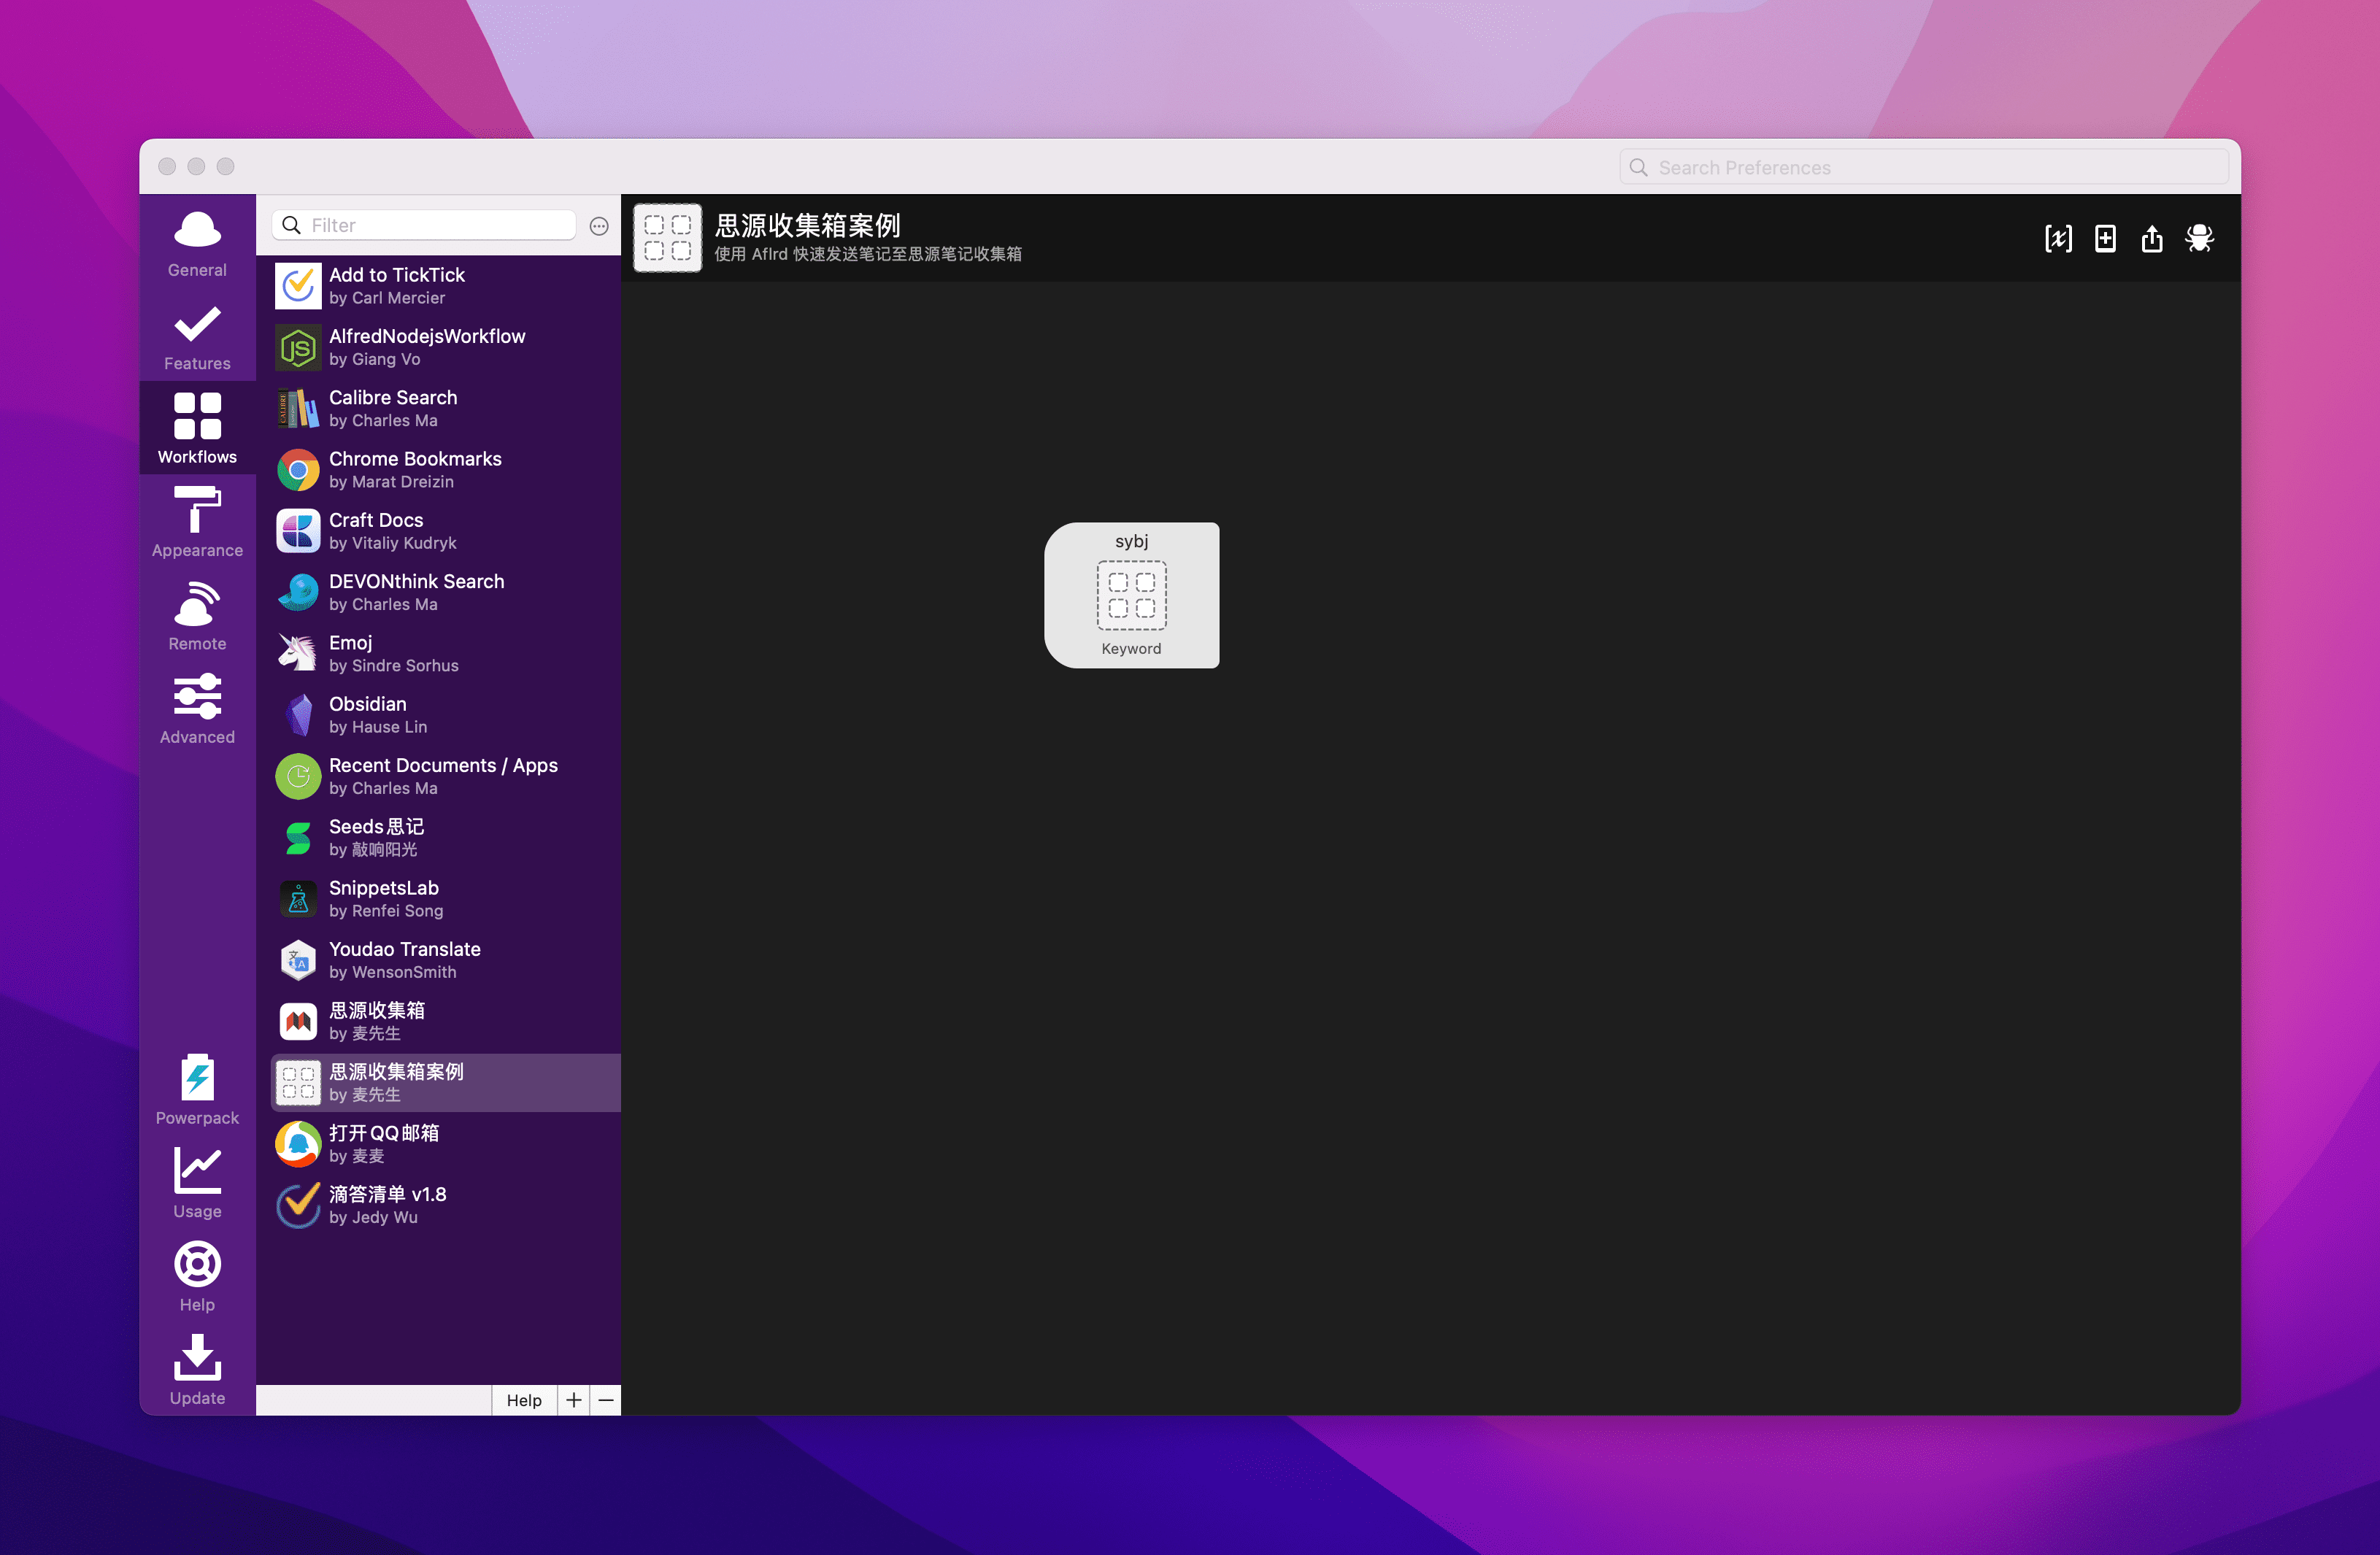Click the workflow variables [x] icon
The image size is (2380, 1555).
point(2058,238)
